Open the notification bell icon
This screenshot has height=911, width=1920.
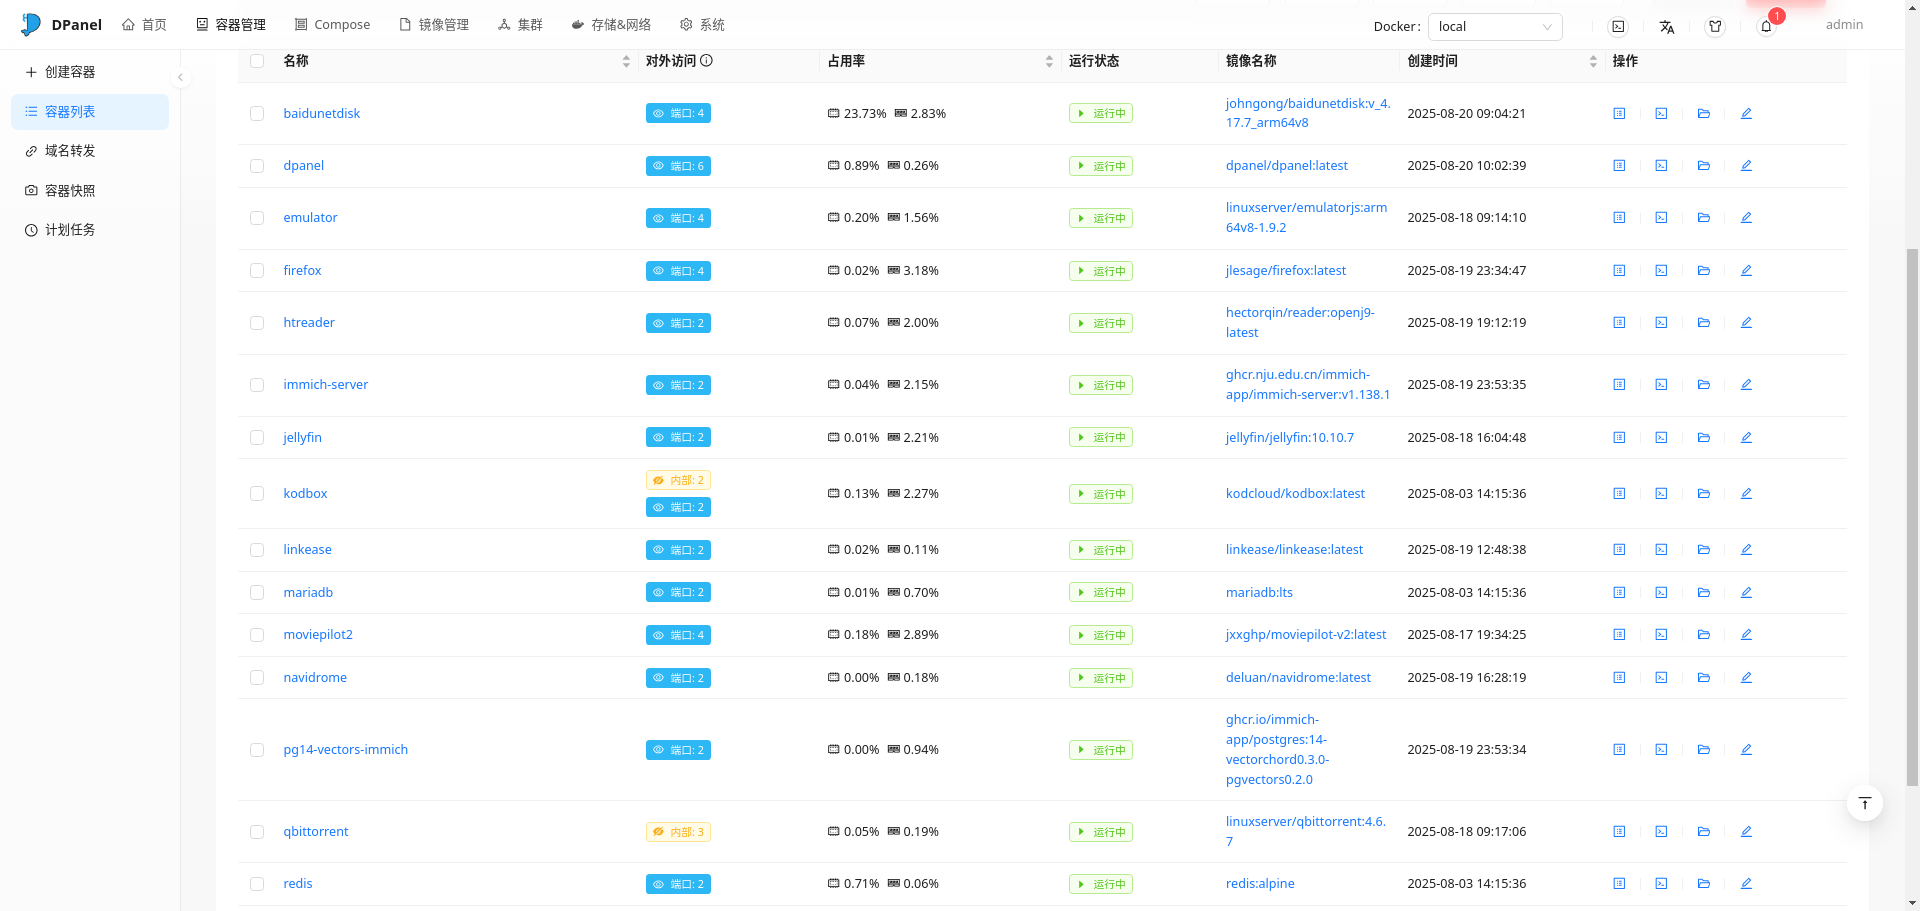click(1766, 27)
